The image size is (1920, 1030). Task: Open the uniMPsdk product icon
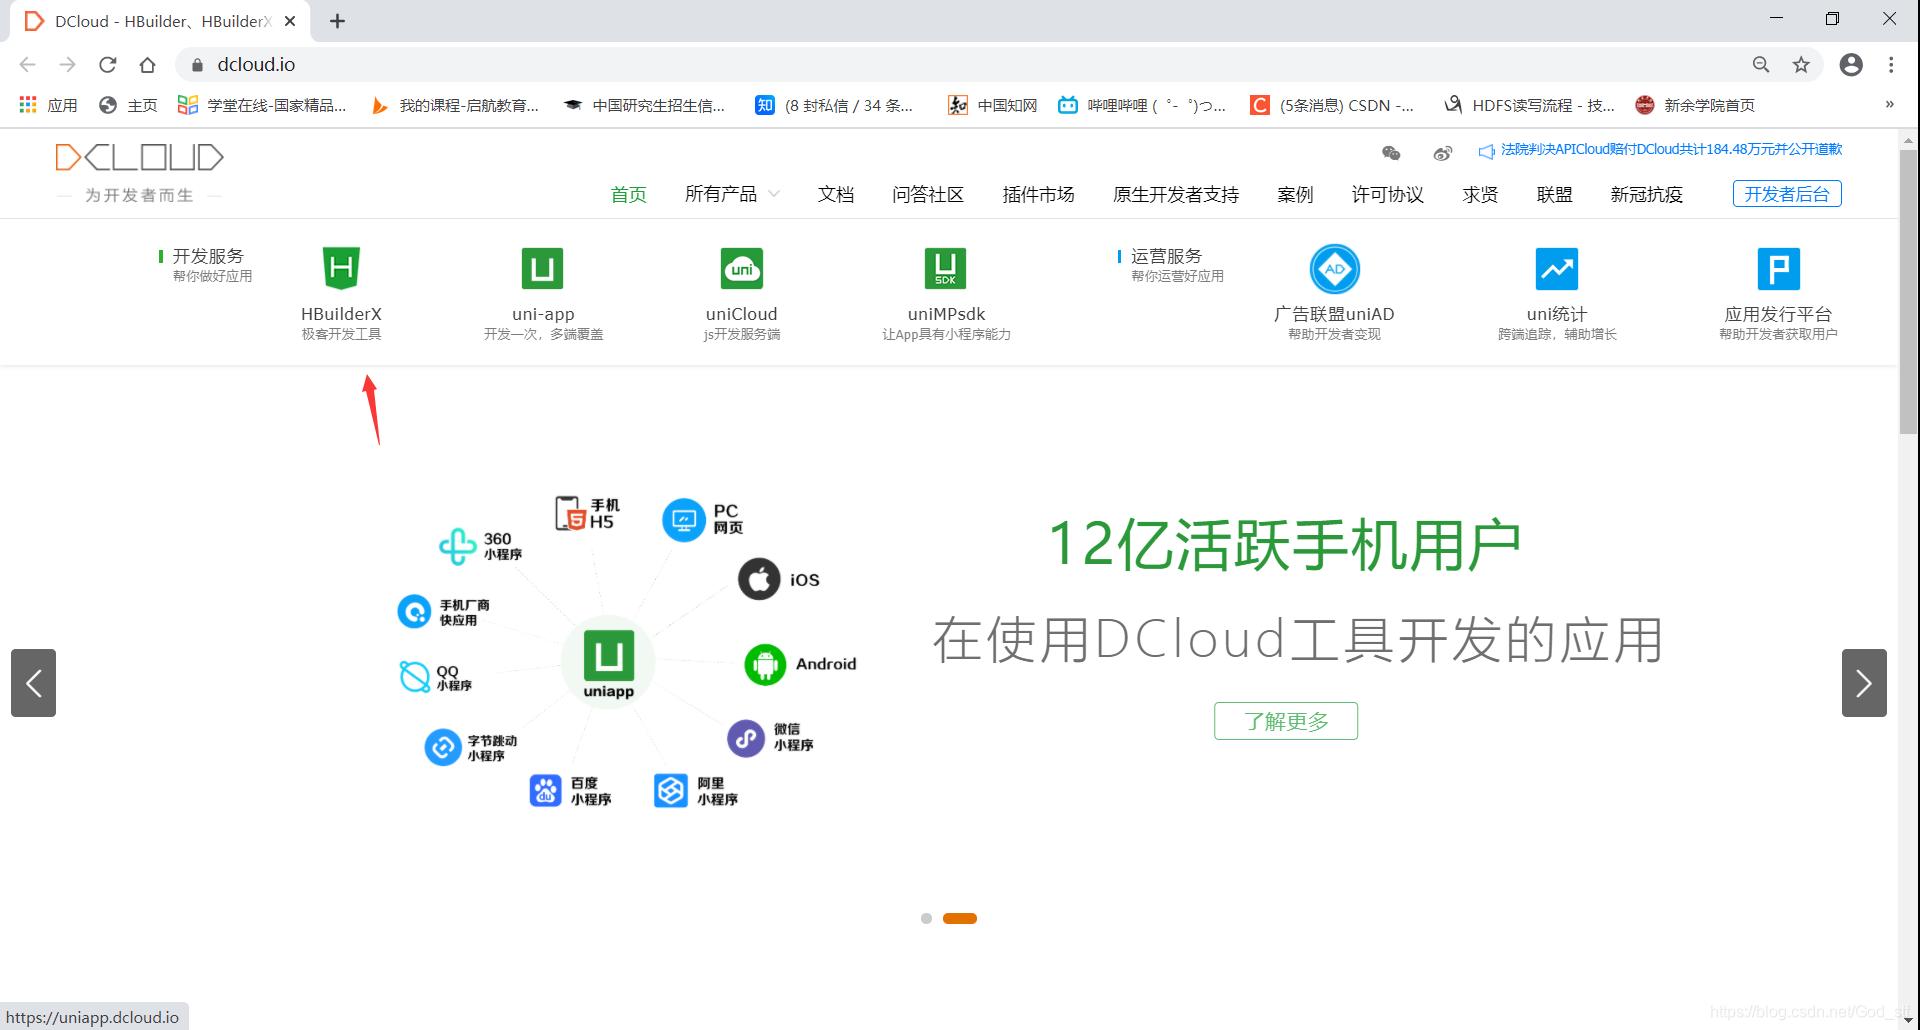coord(945,268)
